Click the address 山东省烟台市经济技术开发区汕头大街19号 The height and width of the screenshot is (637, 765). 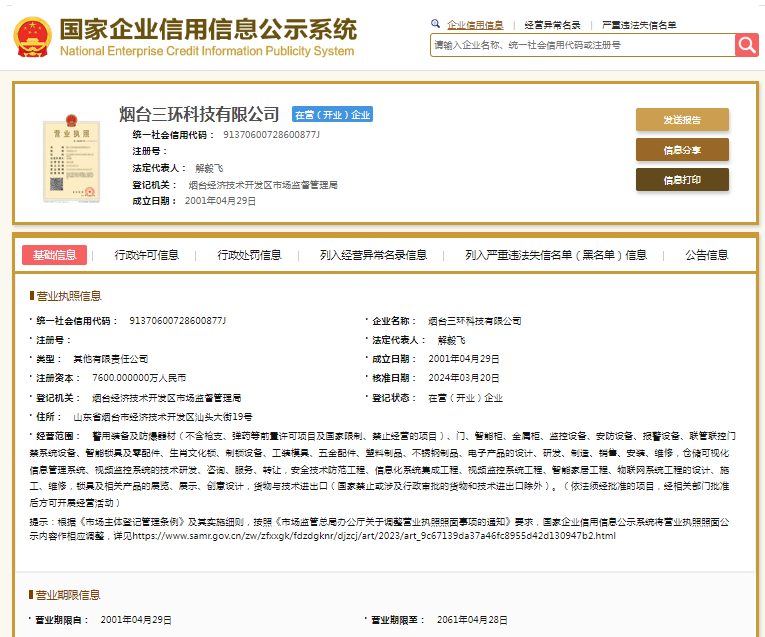(163, 417)
